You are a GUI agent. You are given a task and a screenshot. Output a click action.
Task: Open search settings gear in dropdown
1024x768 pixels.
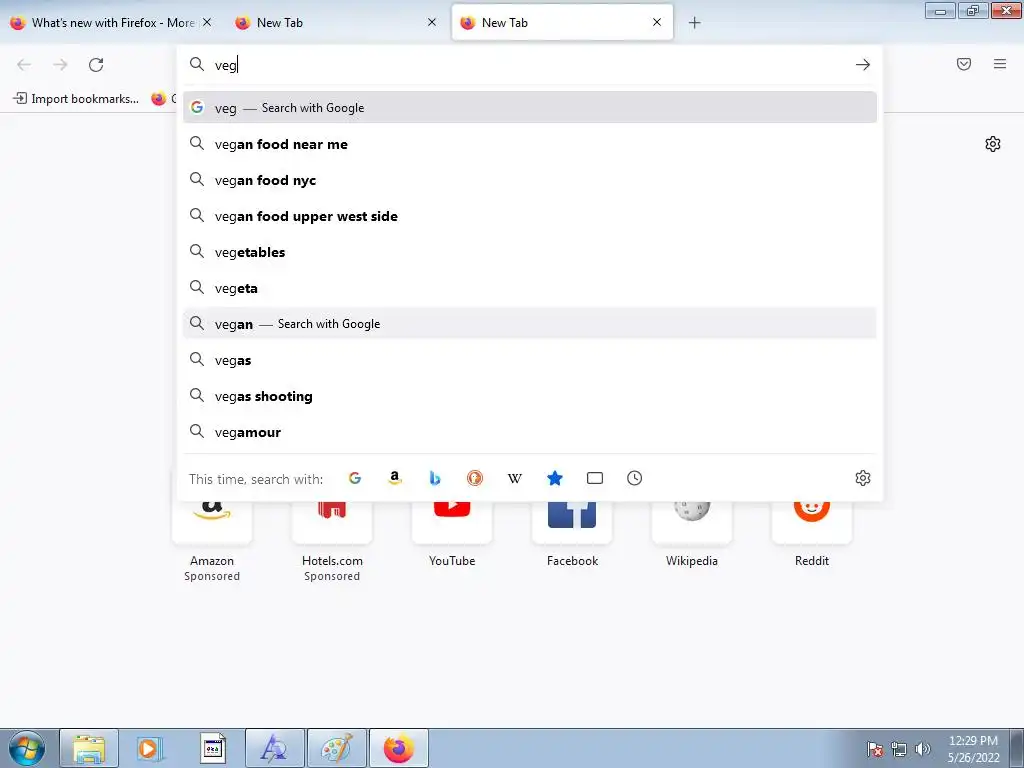click(x=863, y=478)
